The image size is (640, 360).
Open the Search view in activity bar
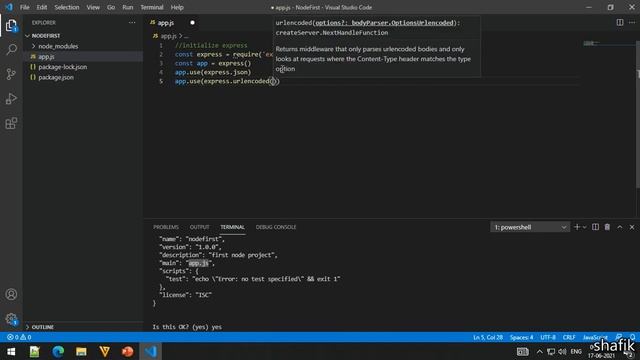coord(11,50)
